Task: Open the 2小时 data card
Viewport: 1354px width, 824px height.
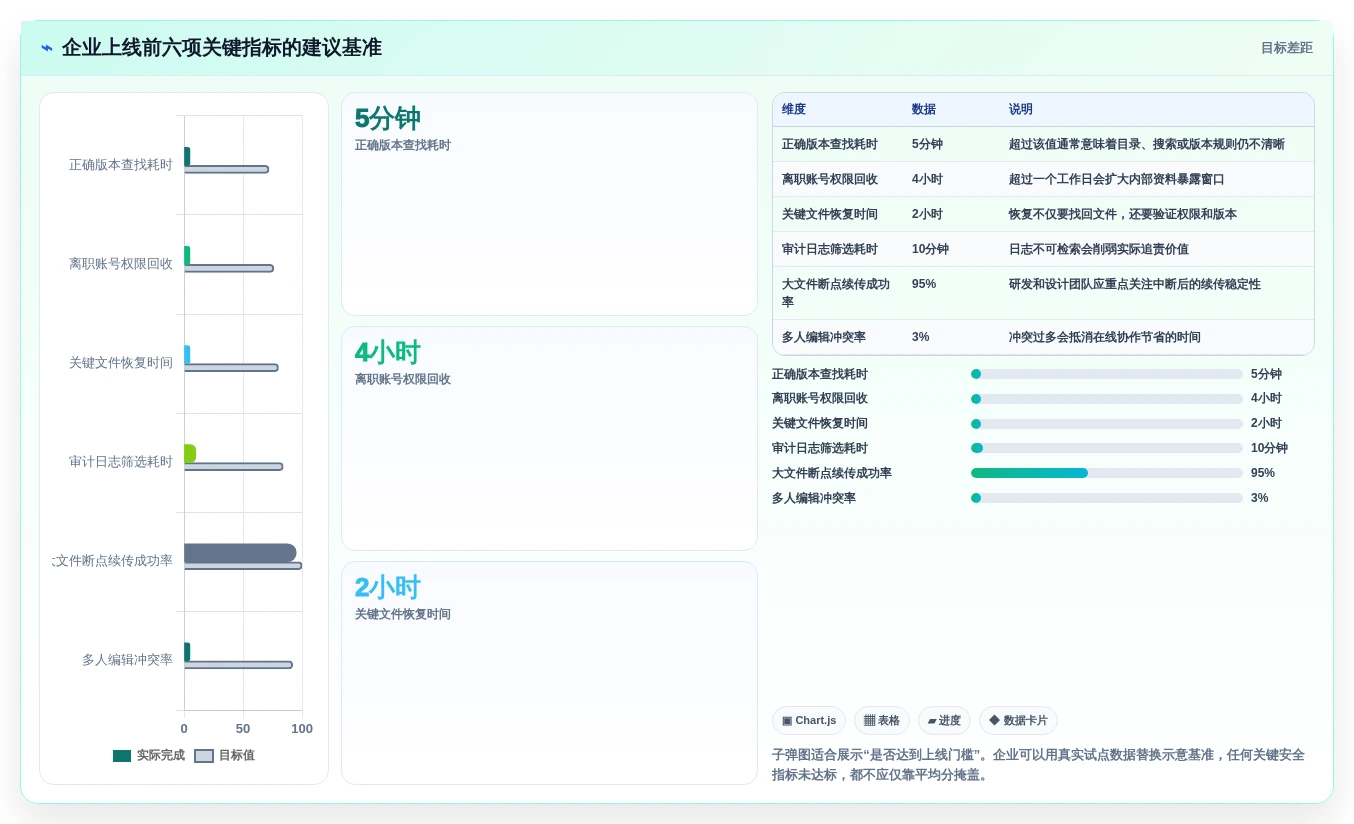Action: (x=549, y=673)
